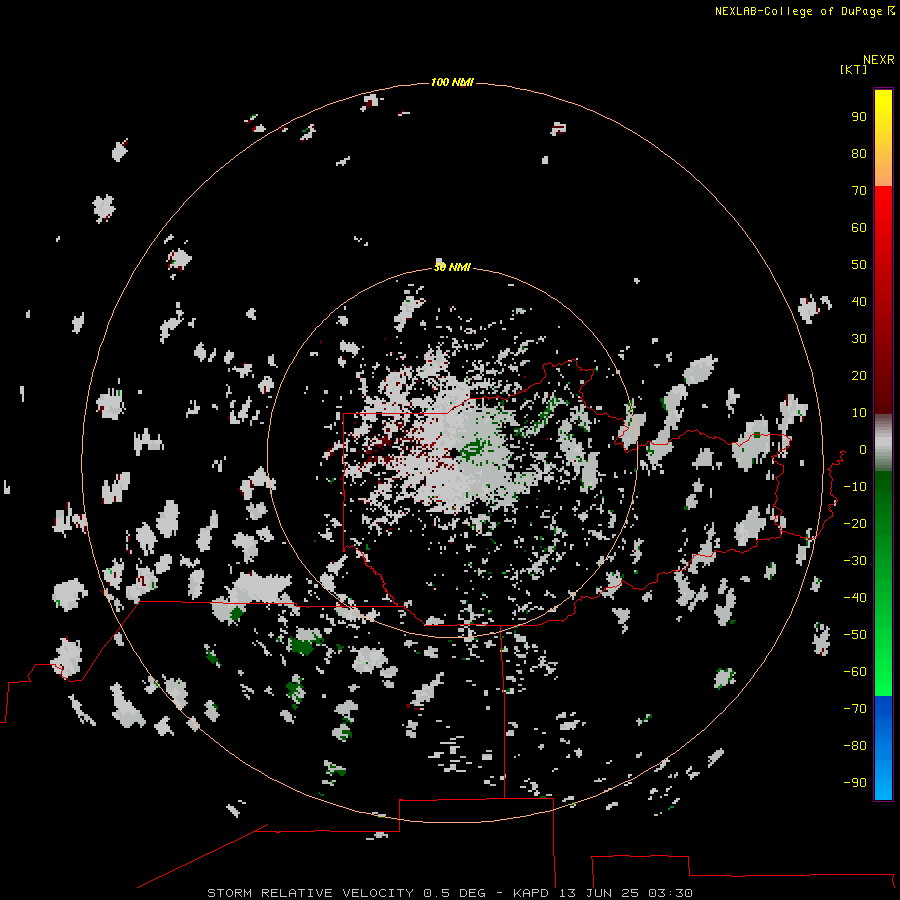Click the 80 value on the velocity scale
The height and width of the screenshot is (900, 900).
(x=859, y=154)
